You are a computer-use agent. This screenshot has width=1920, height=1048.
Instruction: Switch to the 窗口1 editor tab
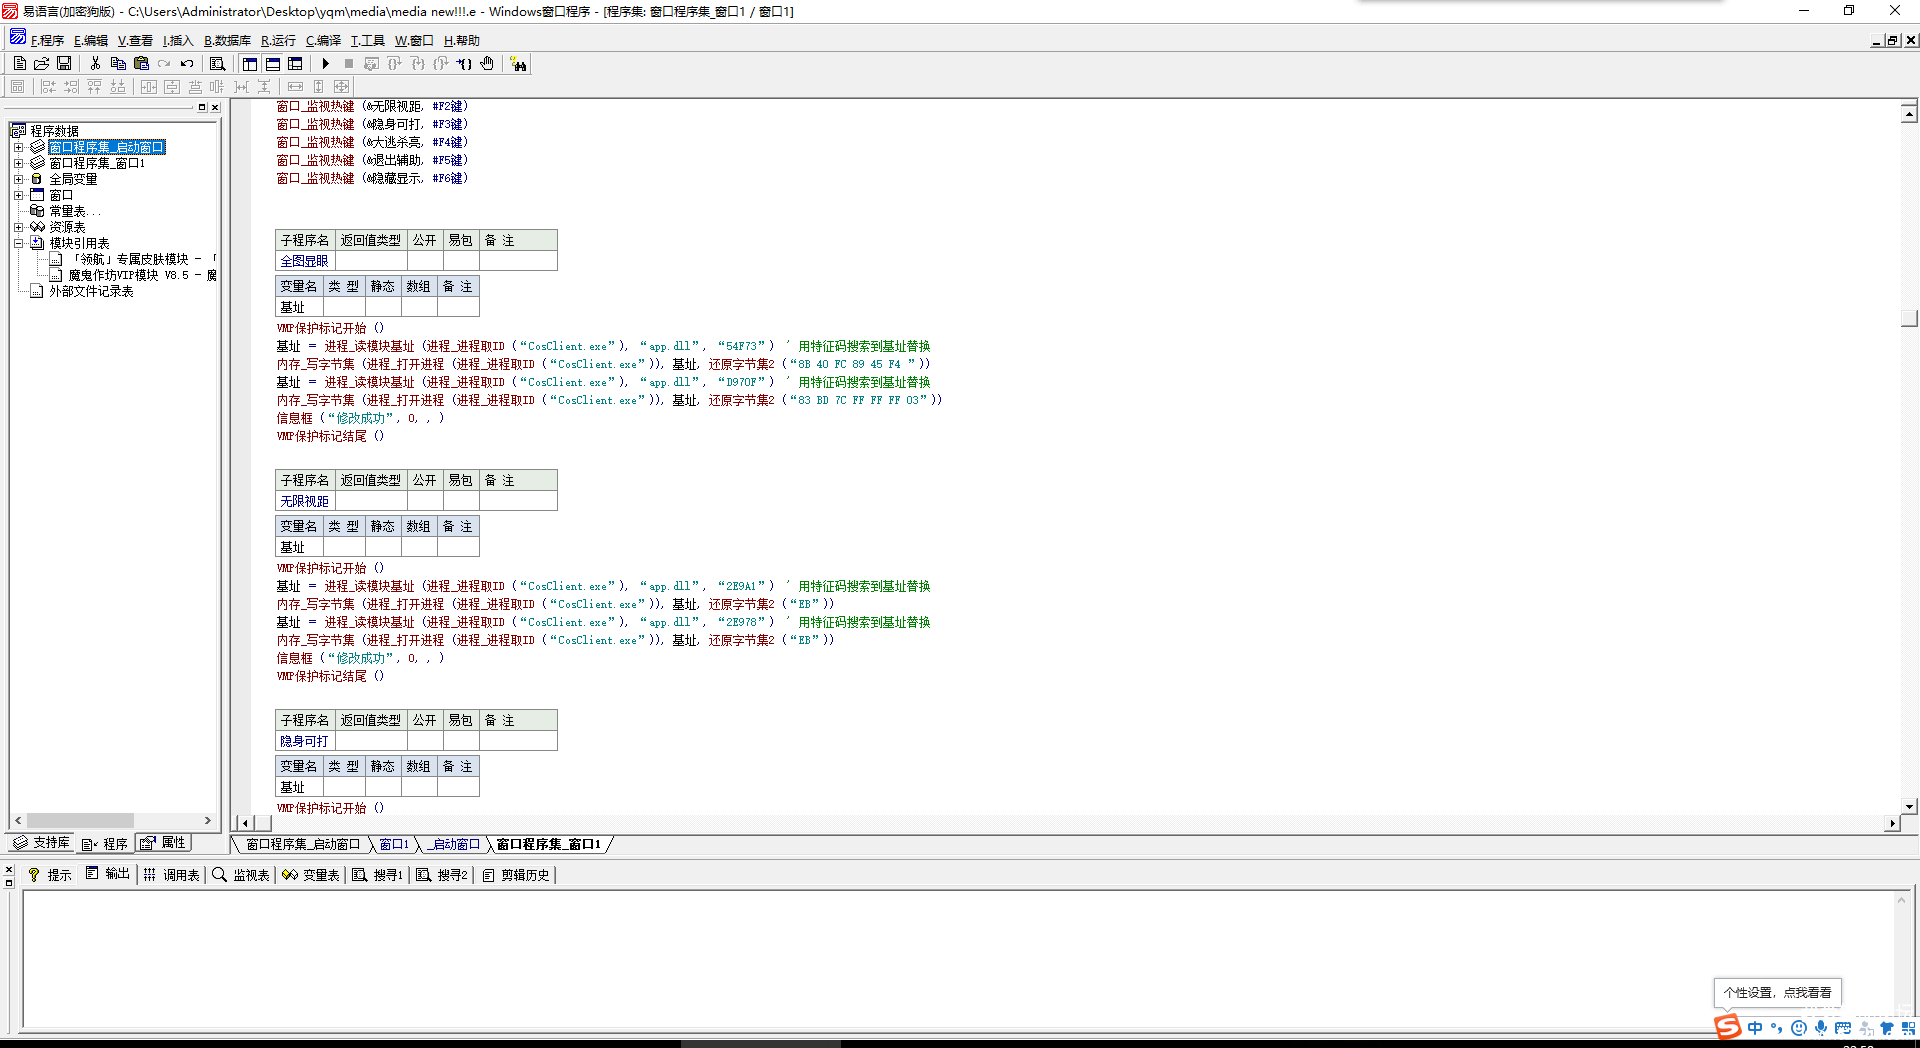tap(394, 845)
